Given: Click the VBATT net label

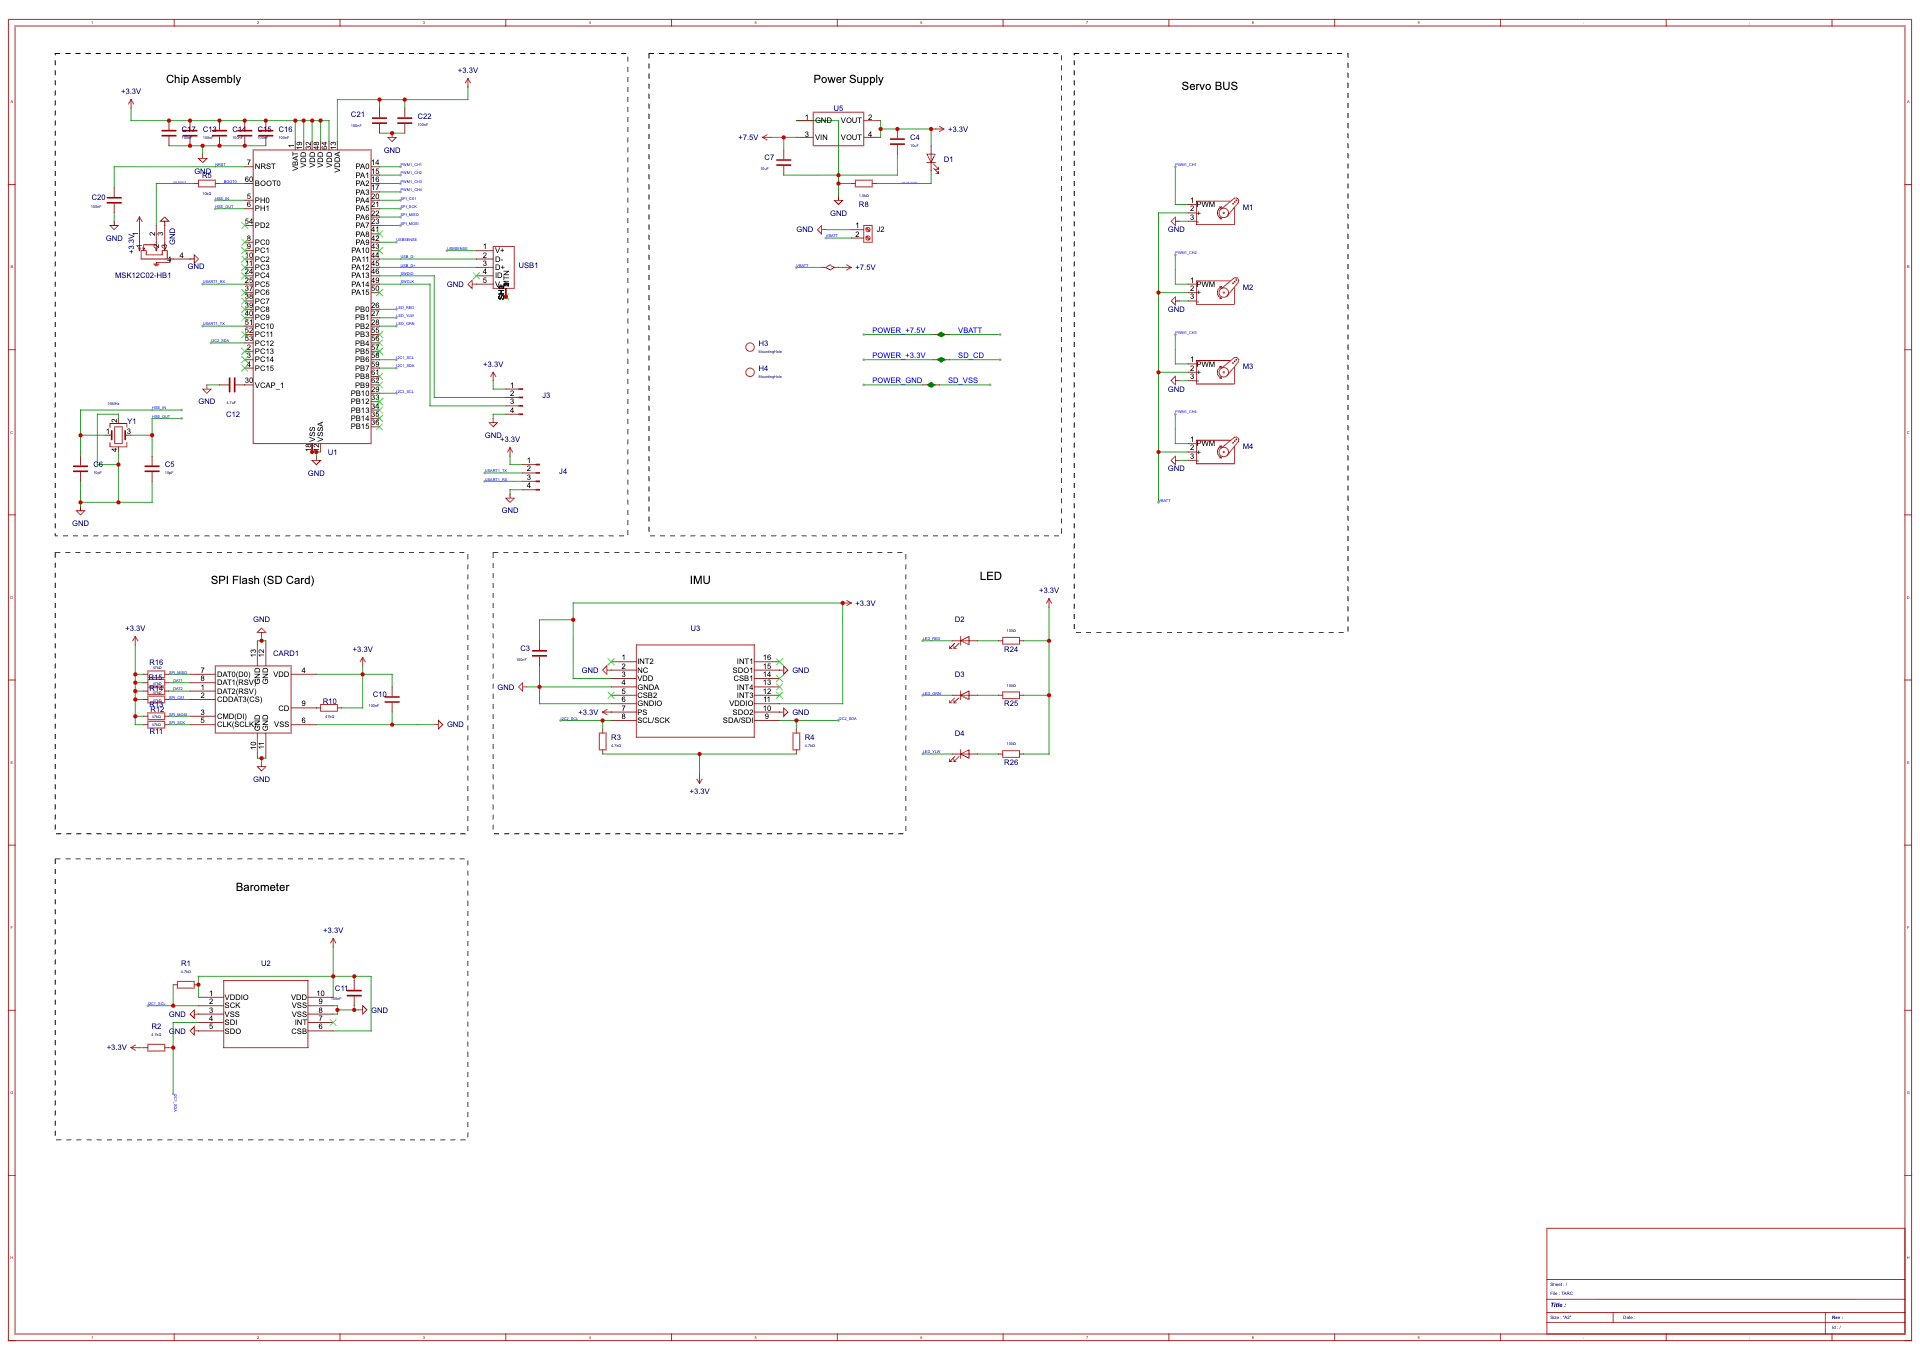Looking at the screenshot, I should [970, 330].
